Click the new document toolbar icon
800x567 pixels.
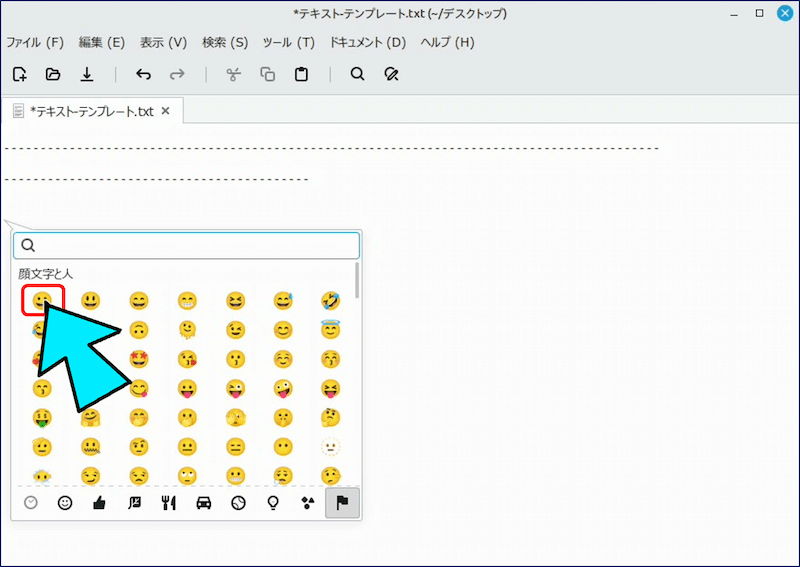tap(20, 74)
